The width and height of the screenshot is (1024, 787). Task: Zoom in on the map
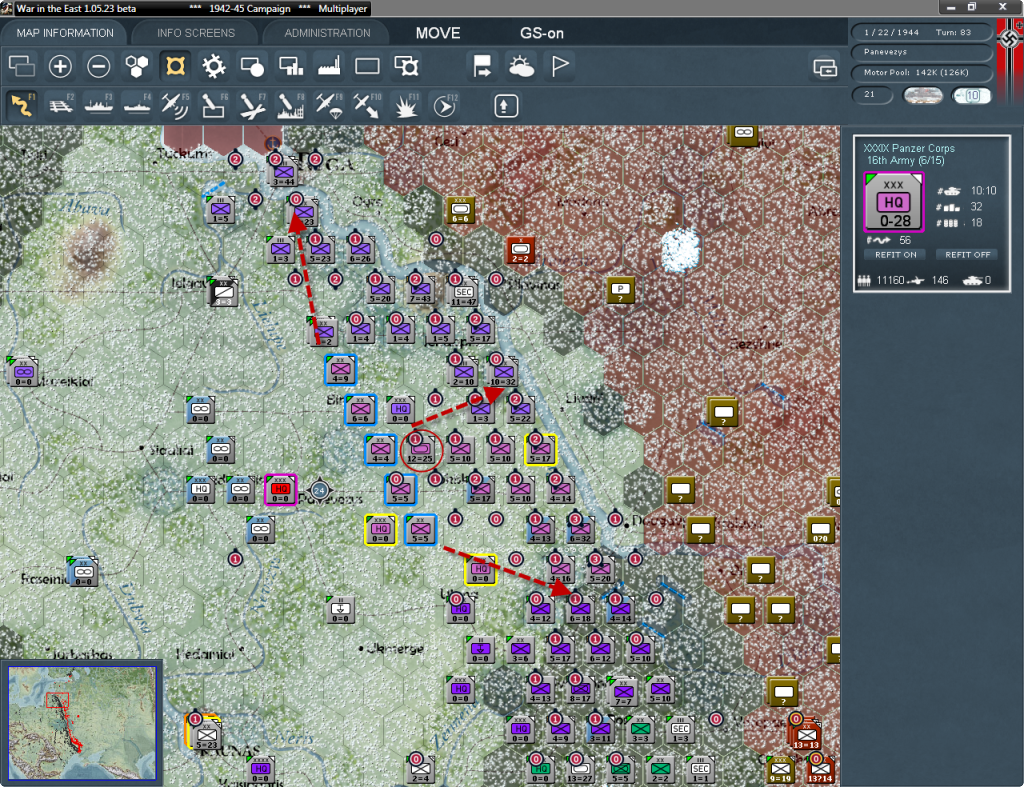point(60,66)
